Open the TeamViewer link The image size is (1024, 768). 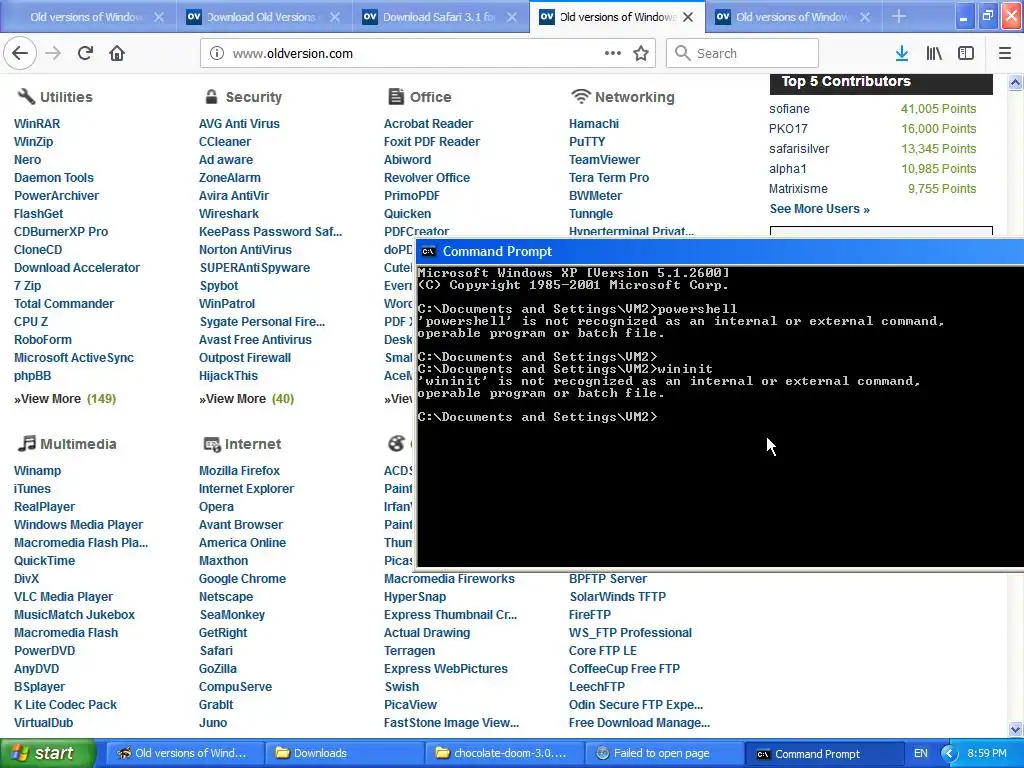click(x=604, y=159)
